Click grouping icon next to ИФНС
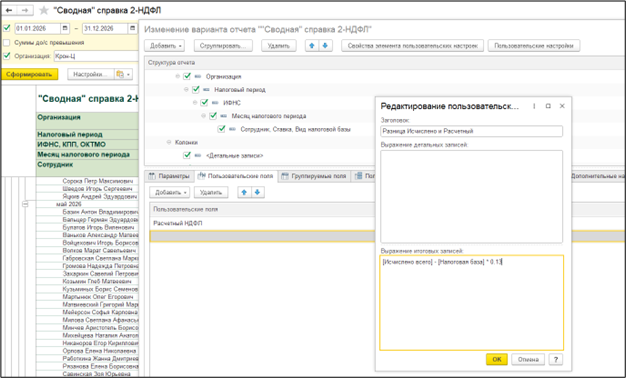626x378 pixels. point(215,103)
